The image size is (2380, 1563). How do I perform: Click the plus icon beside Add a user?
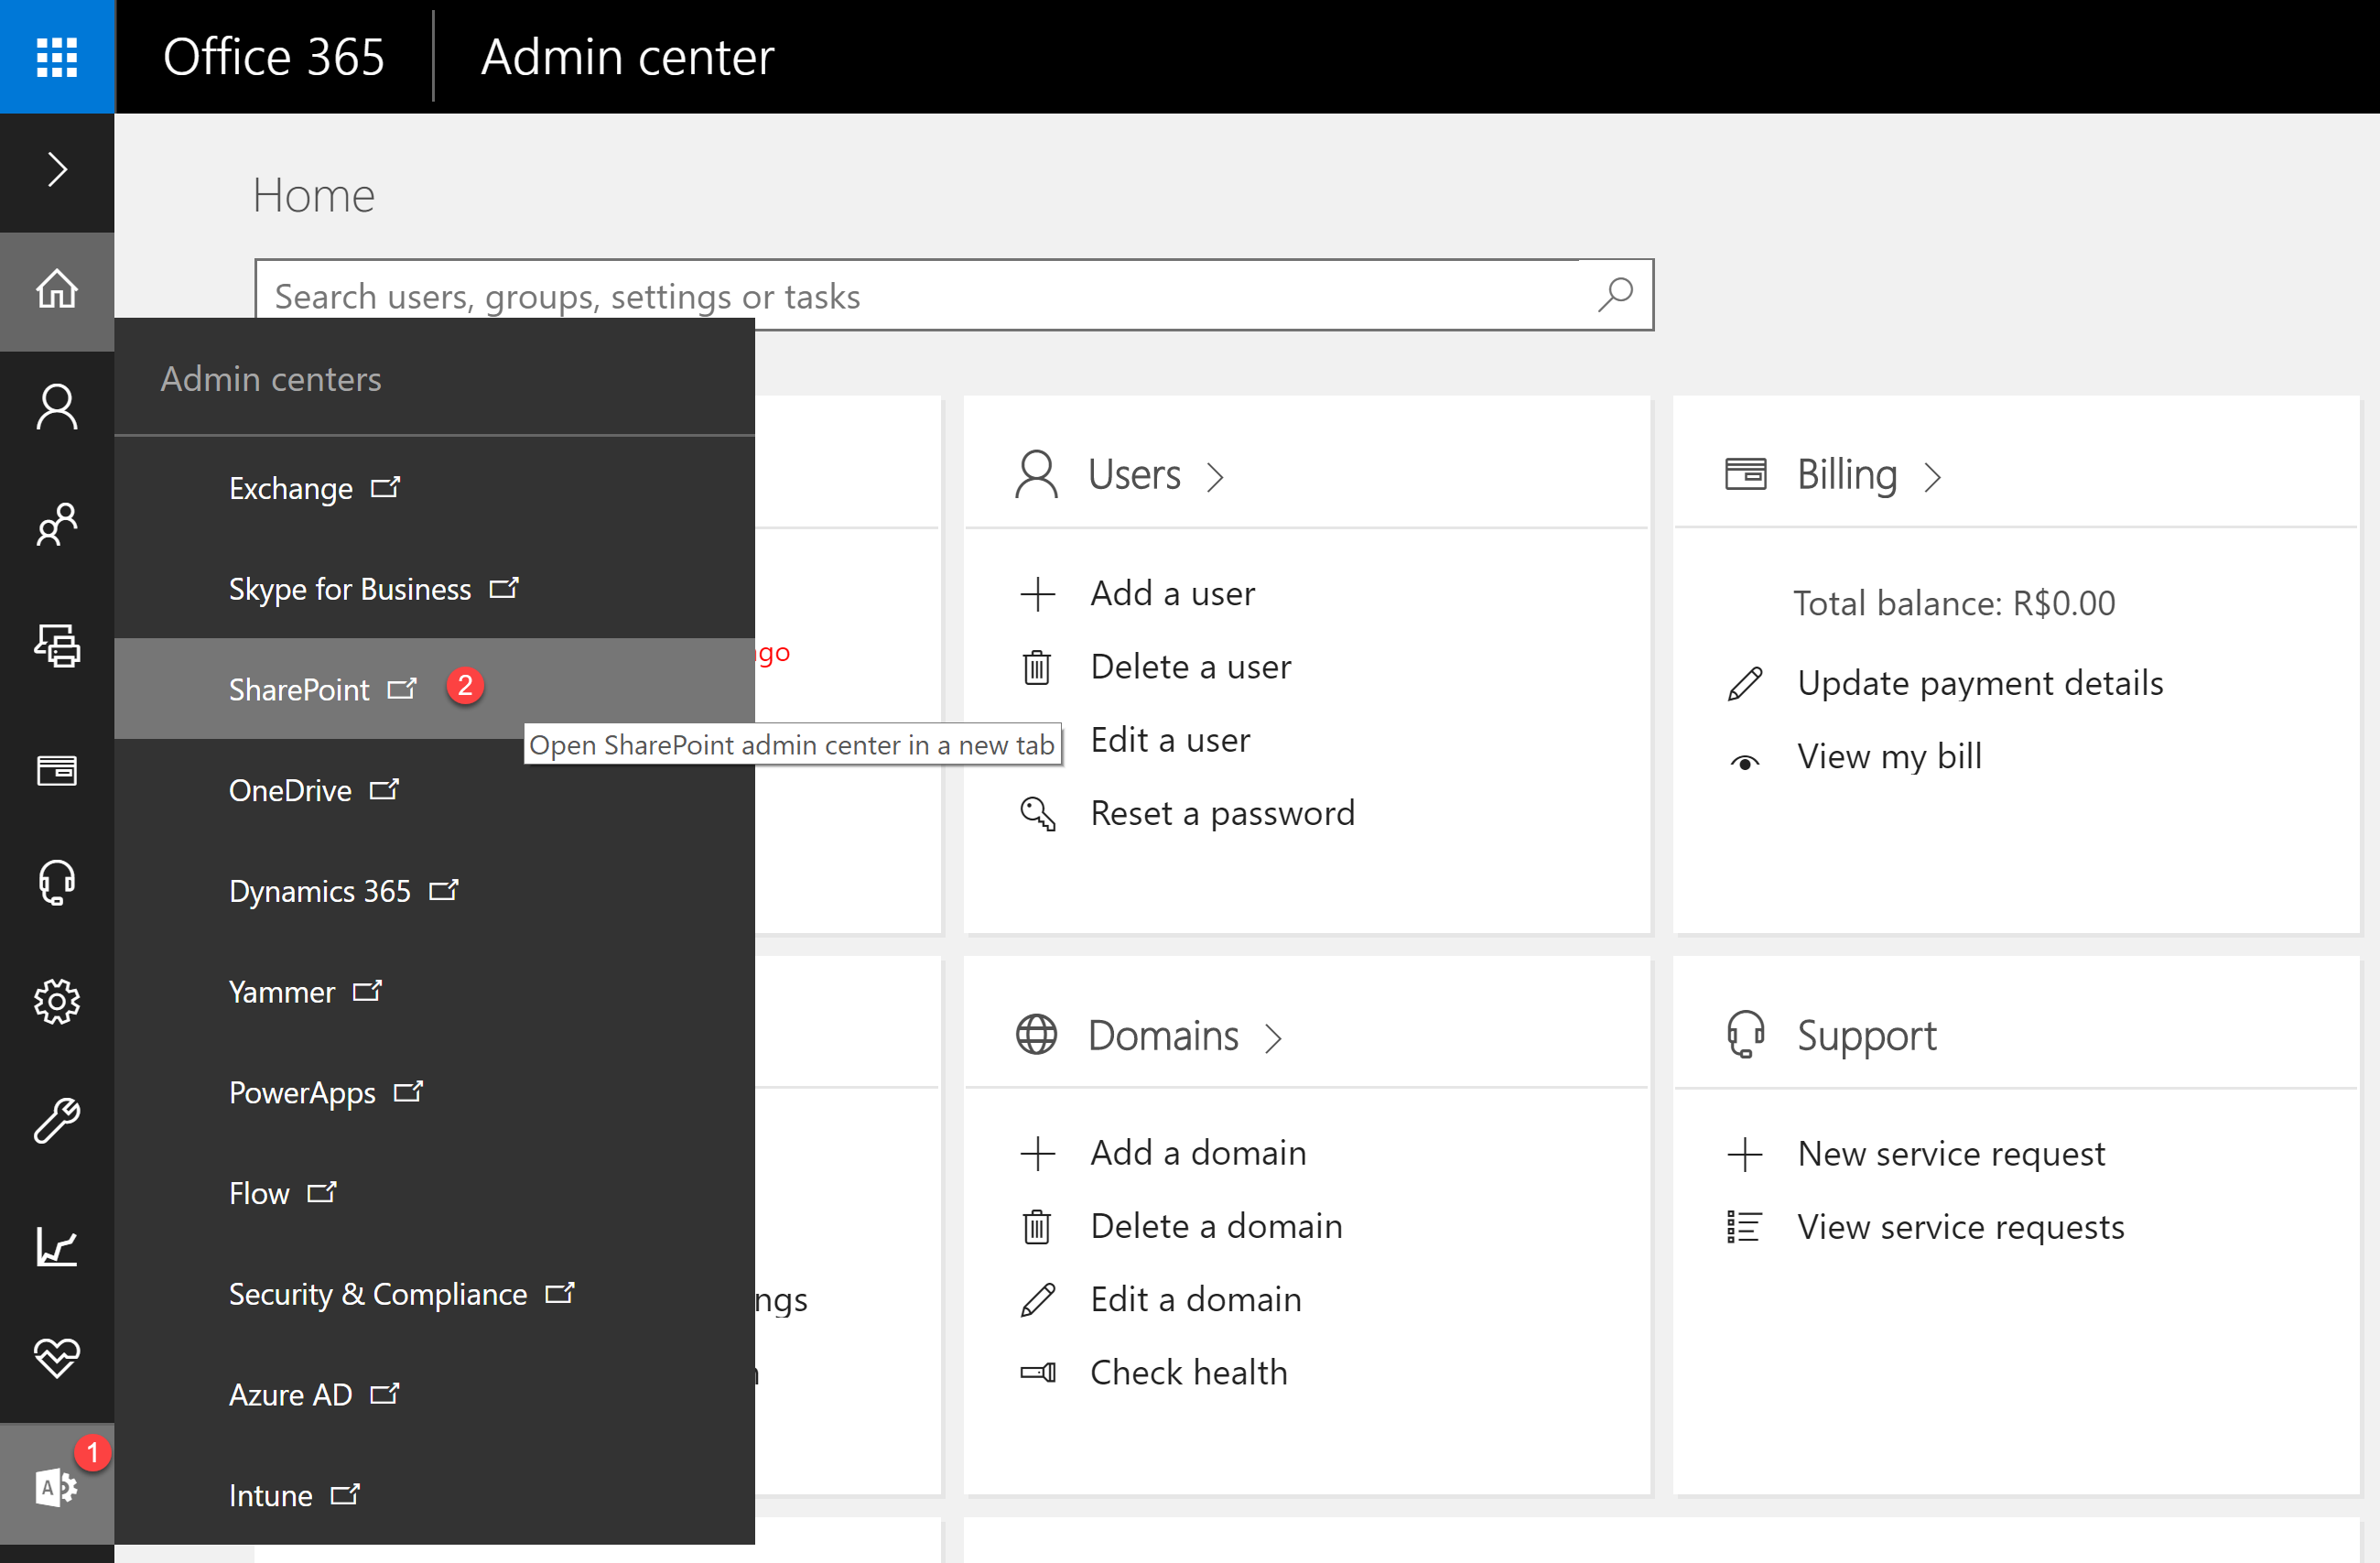[1038, 594]
